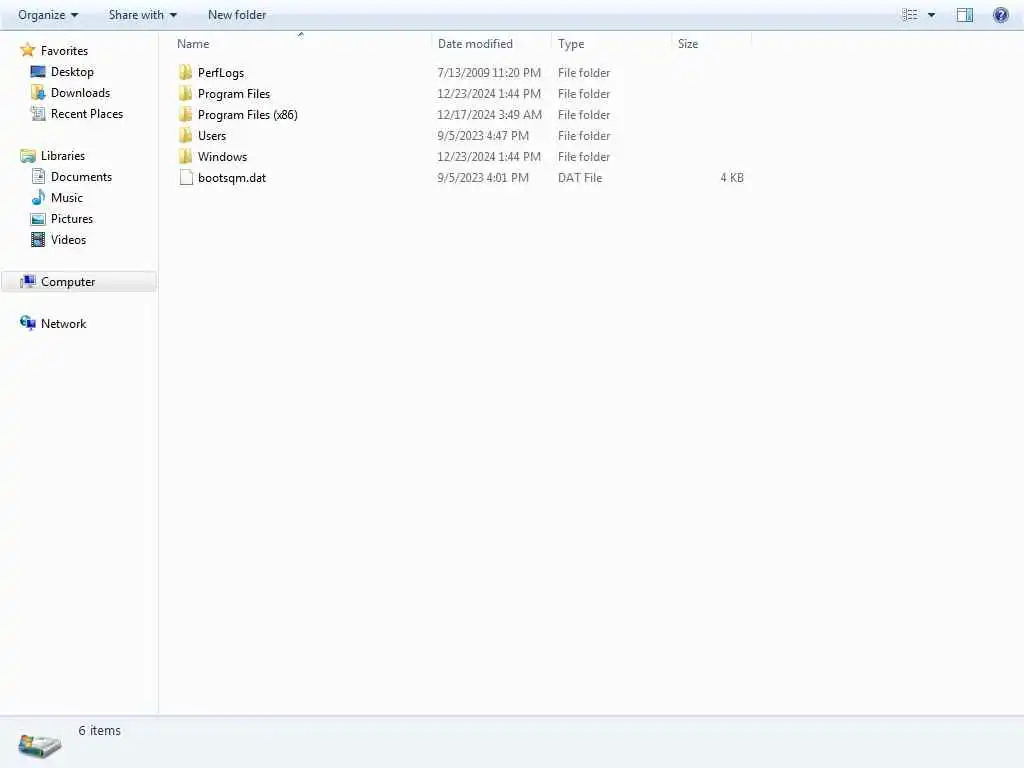Click the 4 KB size cell
Image resolution: width=1024 pixels, height=768 pixels.
[731, 178]
